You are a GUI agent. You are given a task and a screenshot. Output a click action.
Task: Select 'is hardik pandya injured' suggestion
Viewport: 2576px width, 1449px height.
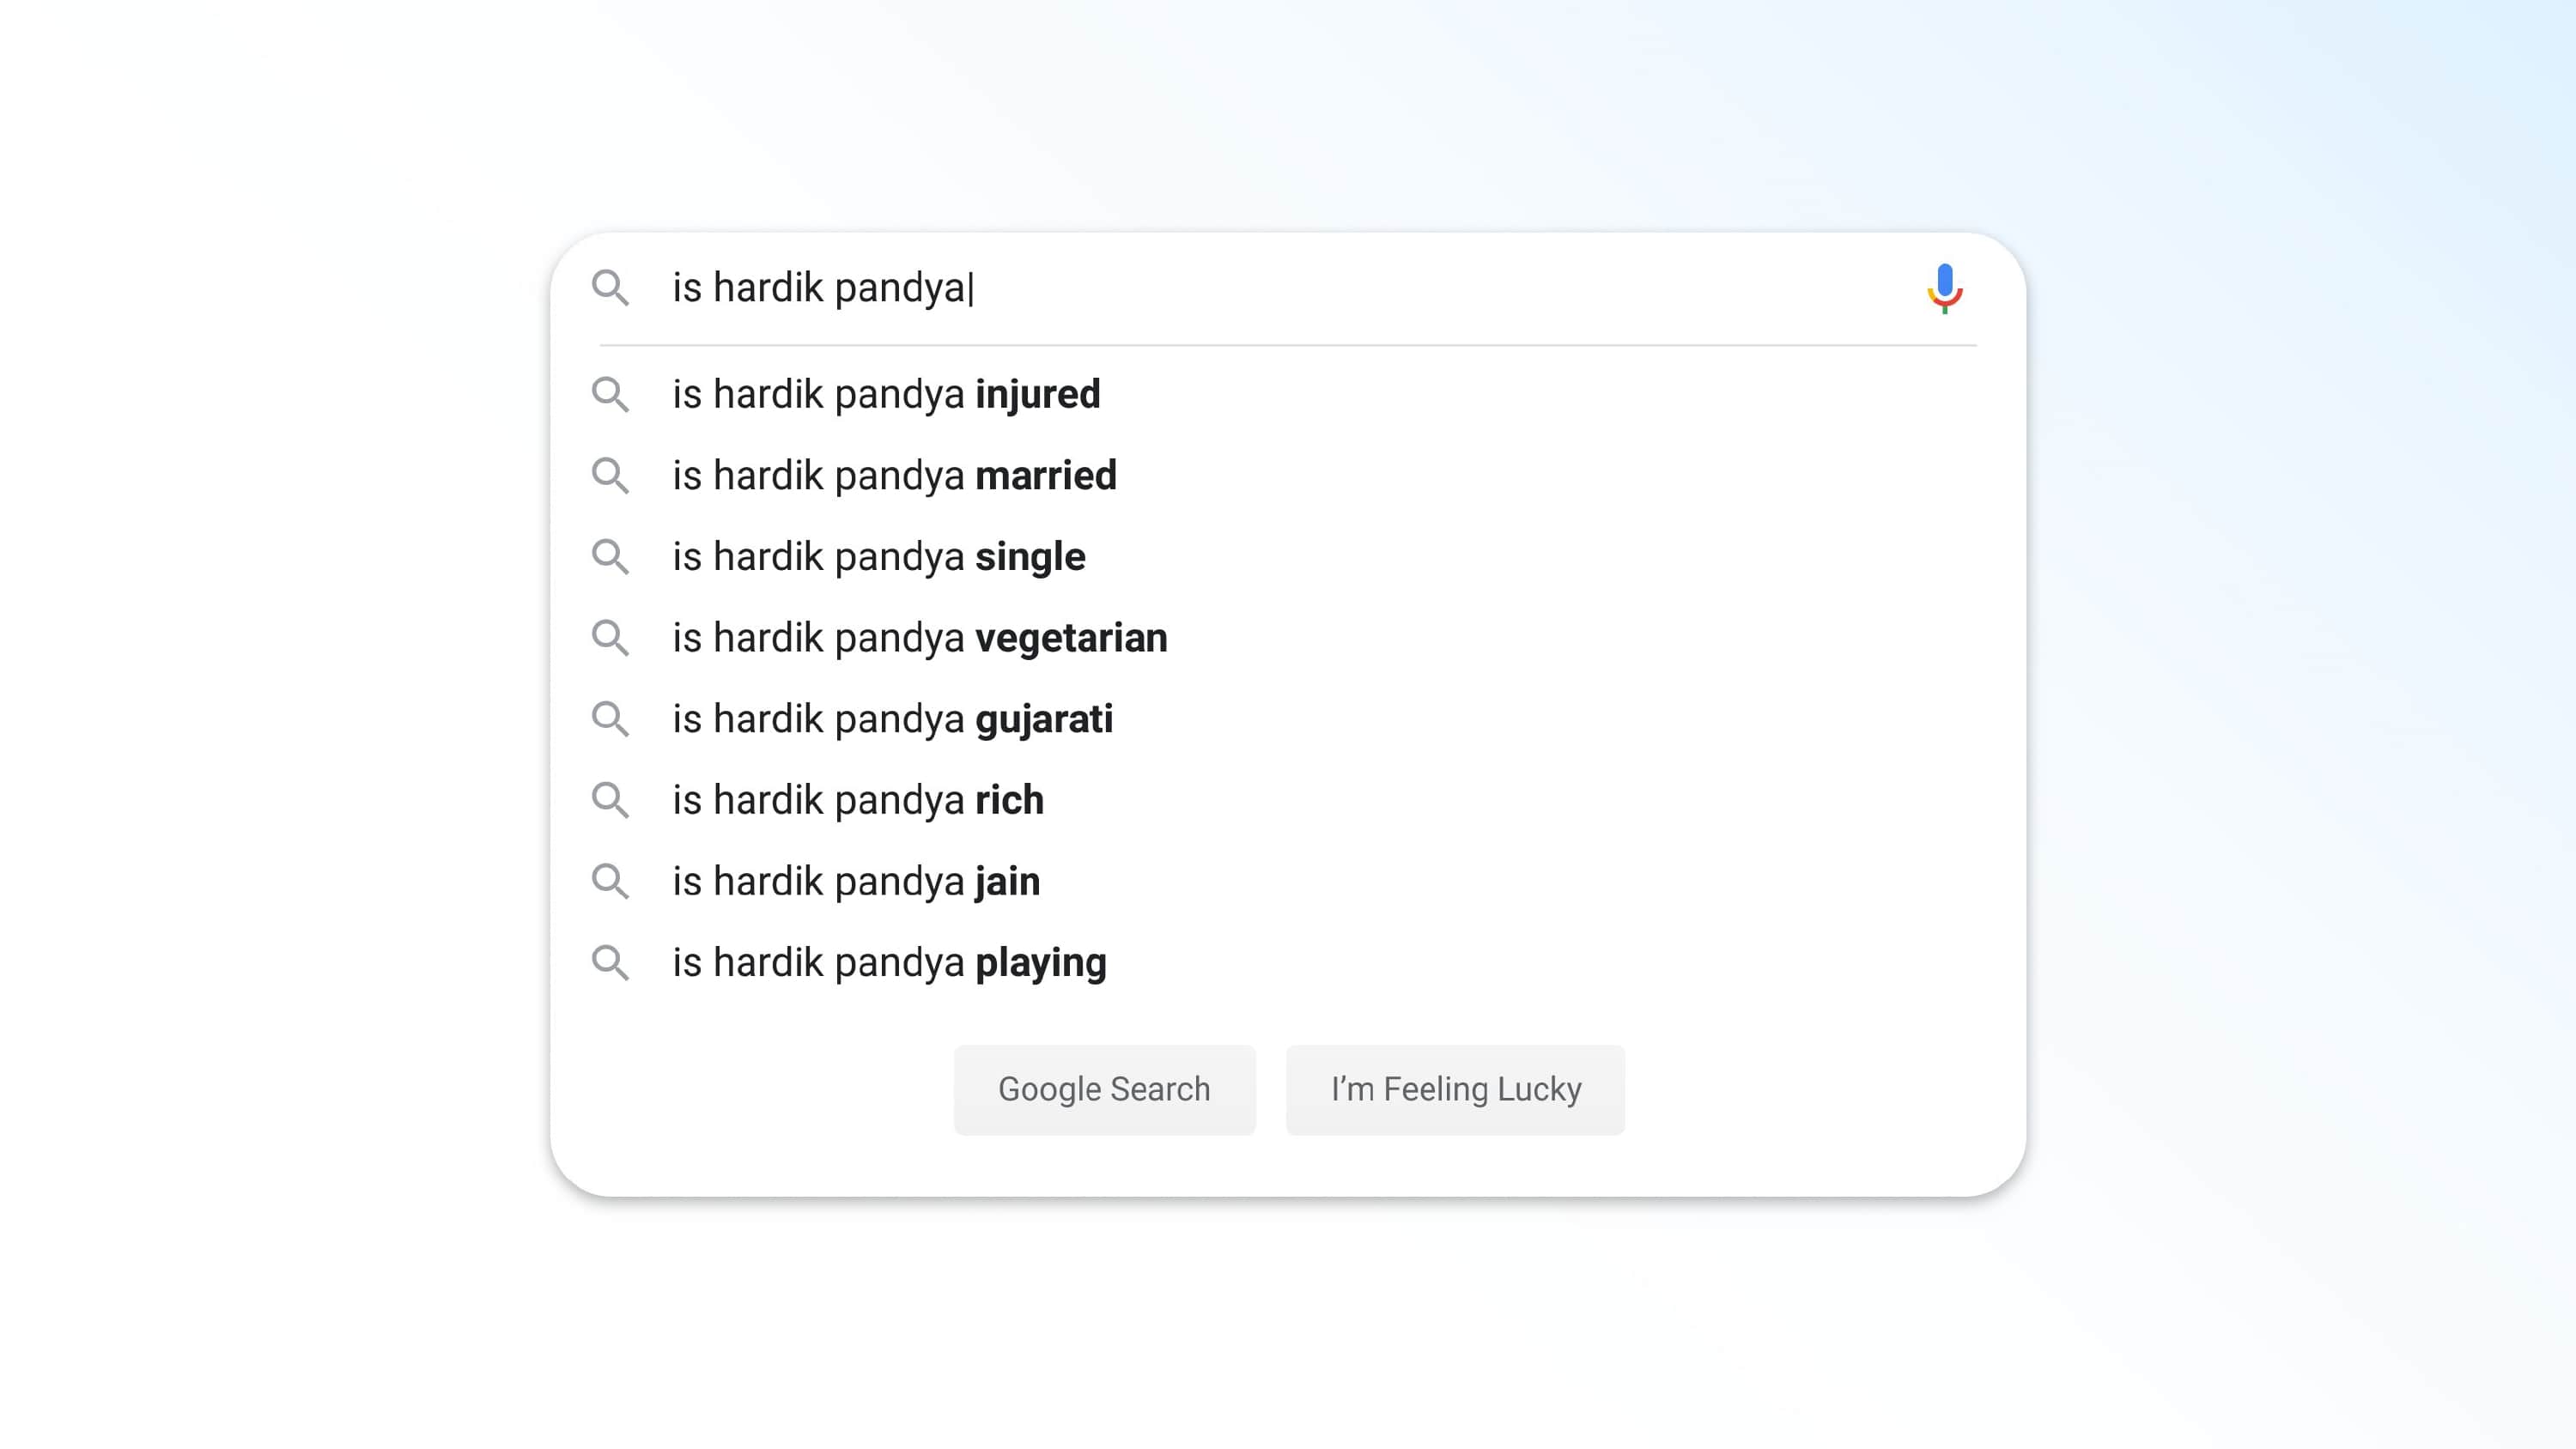click(x=886, y=394)
